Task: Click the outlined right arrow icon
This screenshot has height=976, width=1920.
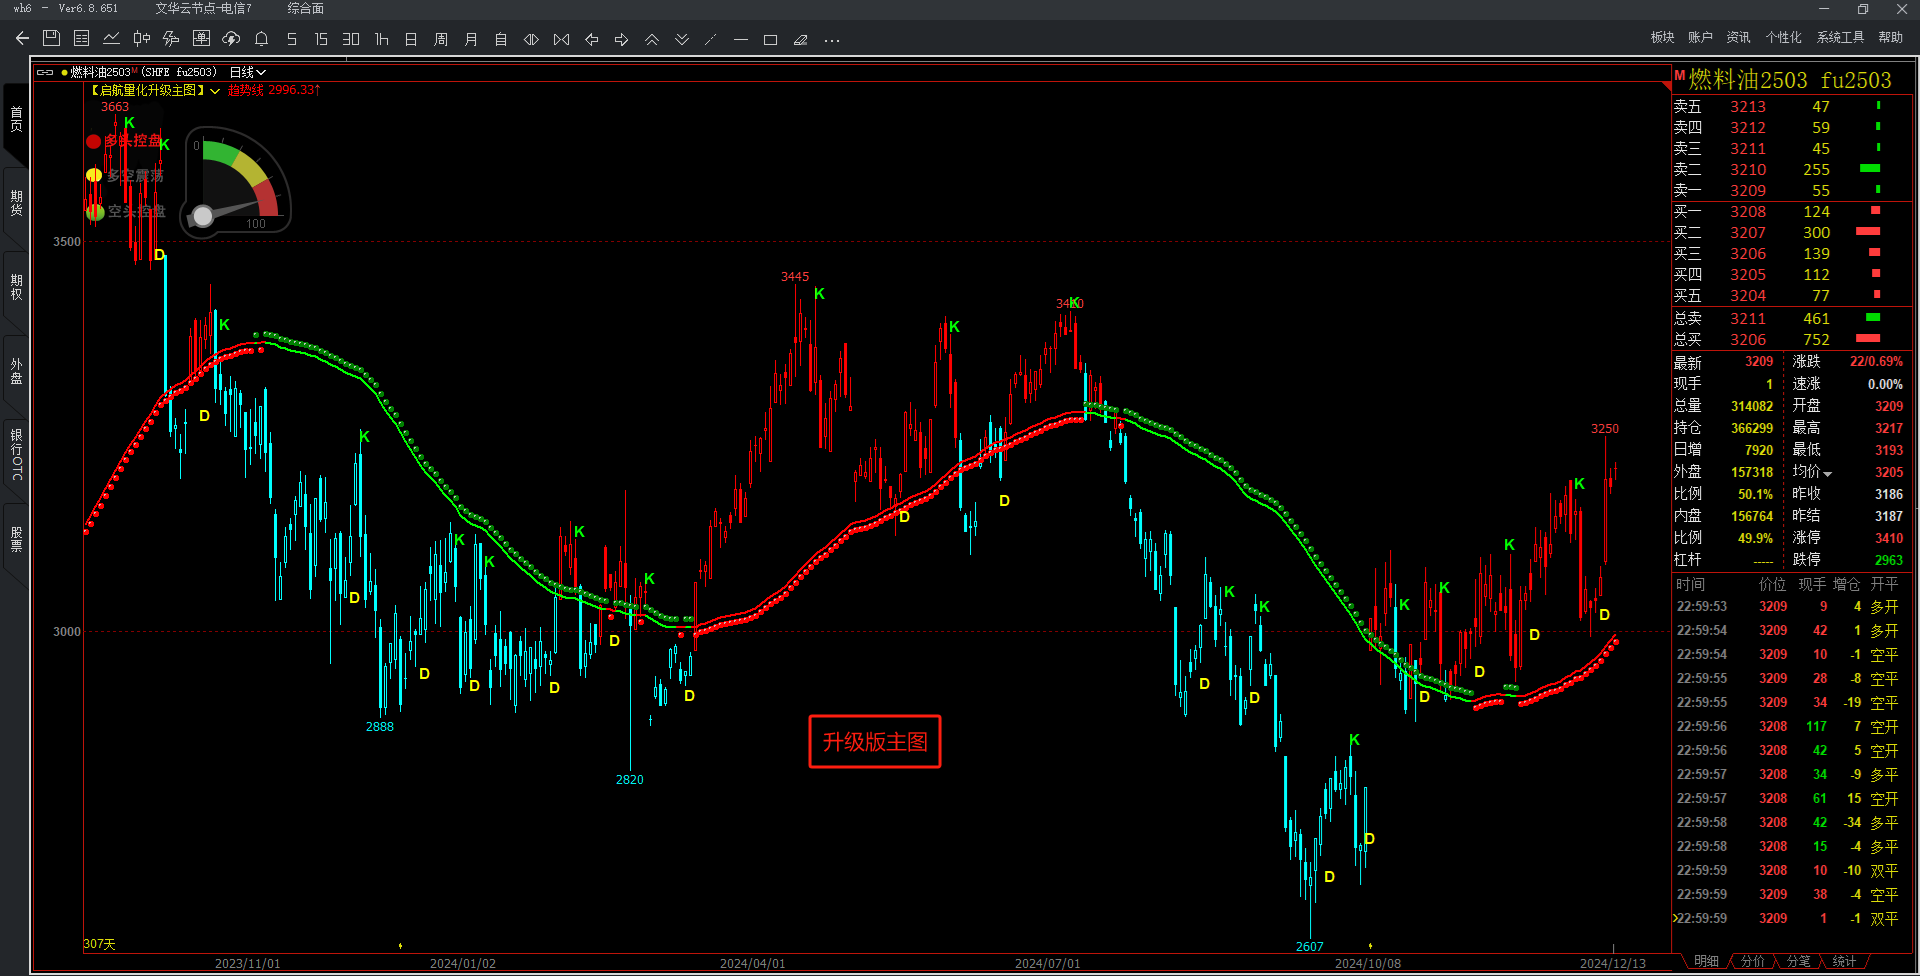Action: 621,39
